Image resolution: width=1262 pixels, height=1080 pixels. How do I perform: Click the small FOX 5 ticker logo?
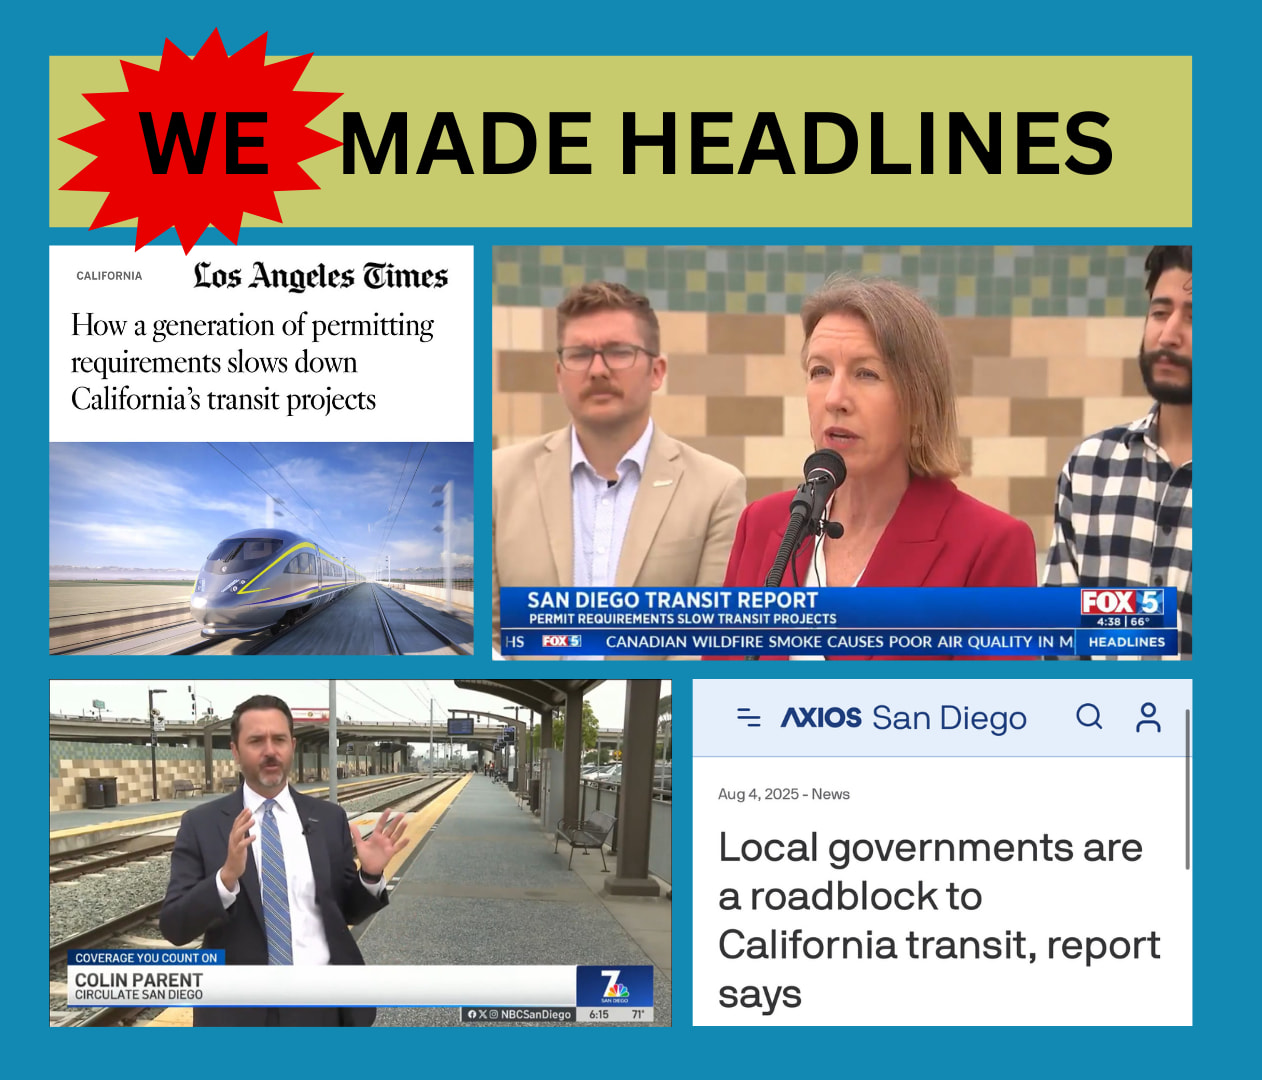[x=561, y=641]
